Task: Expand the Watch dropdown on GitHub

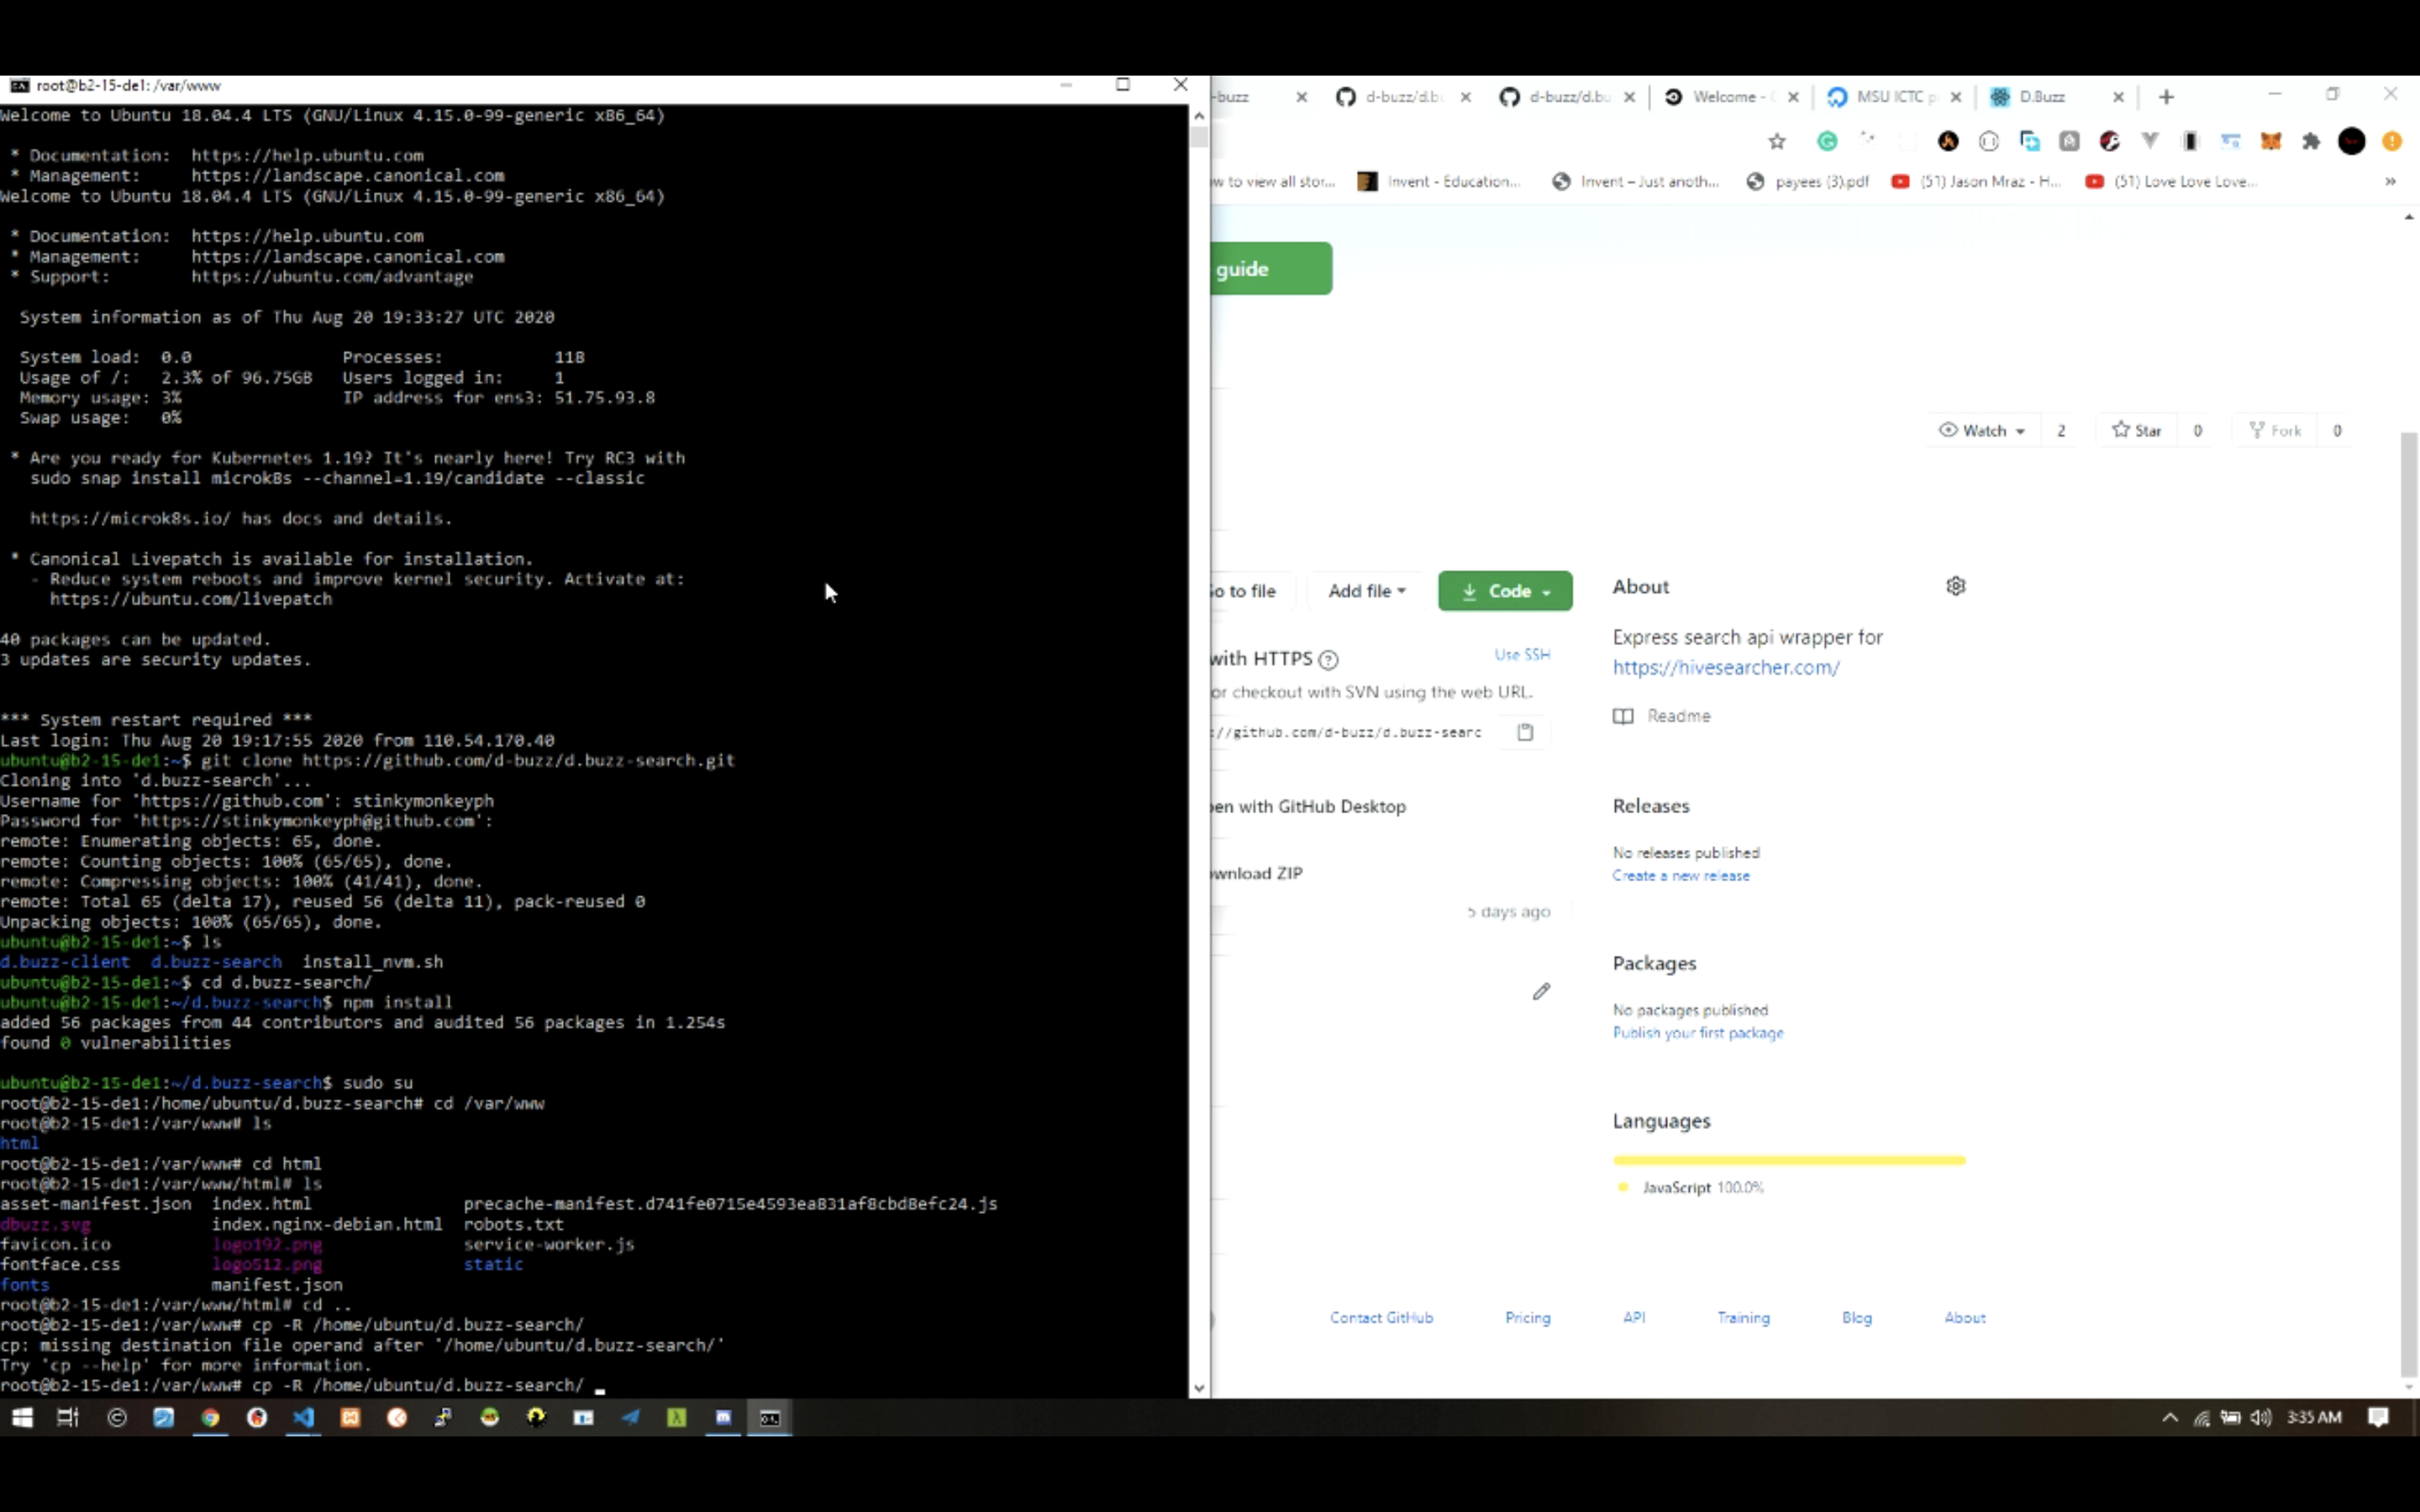Action: tap(1981, 430)
